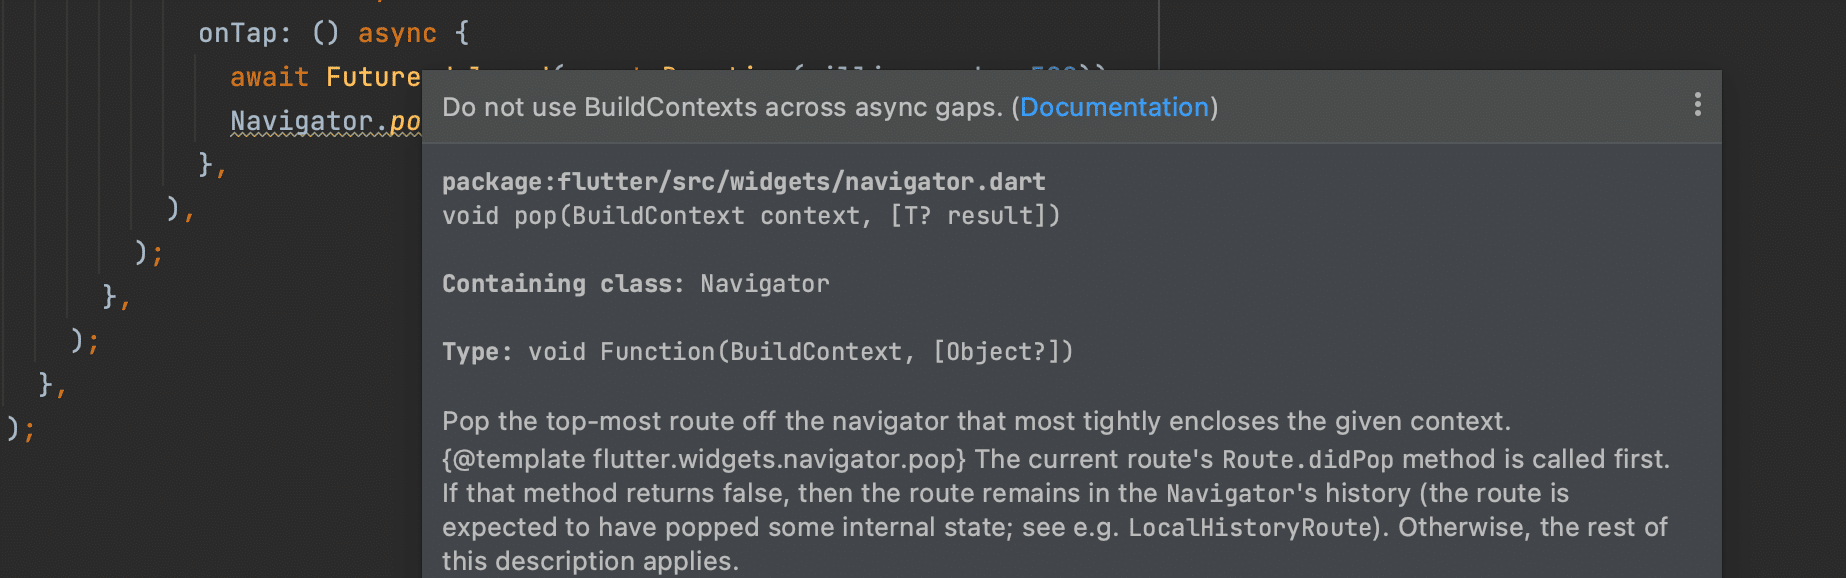
Task: Click the [Object?] parameter in Type line
Action: coord(995,352)
